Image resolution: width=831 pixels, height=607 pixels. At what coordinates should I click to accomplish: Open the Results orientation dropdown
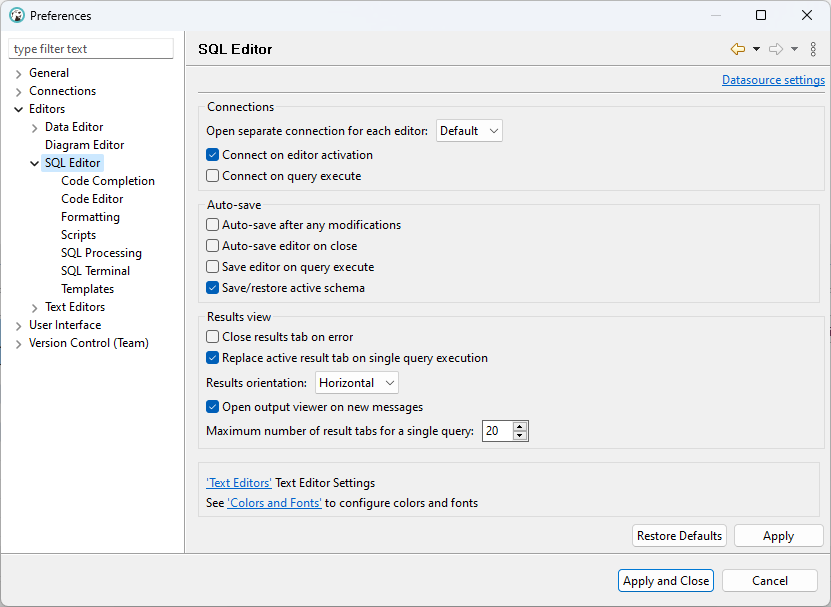tap(356, 382)
